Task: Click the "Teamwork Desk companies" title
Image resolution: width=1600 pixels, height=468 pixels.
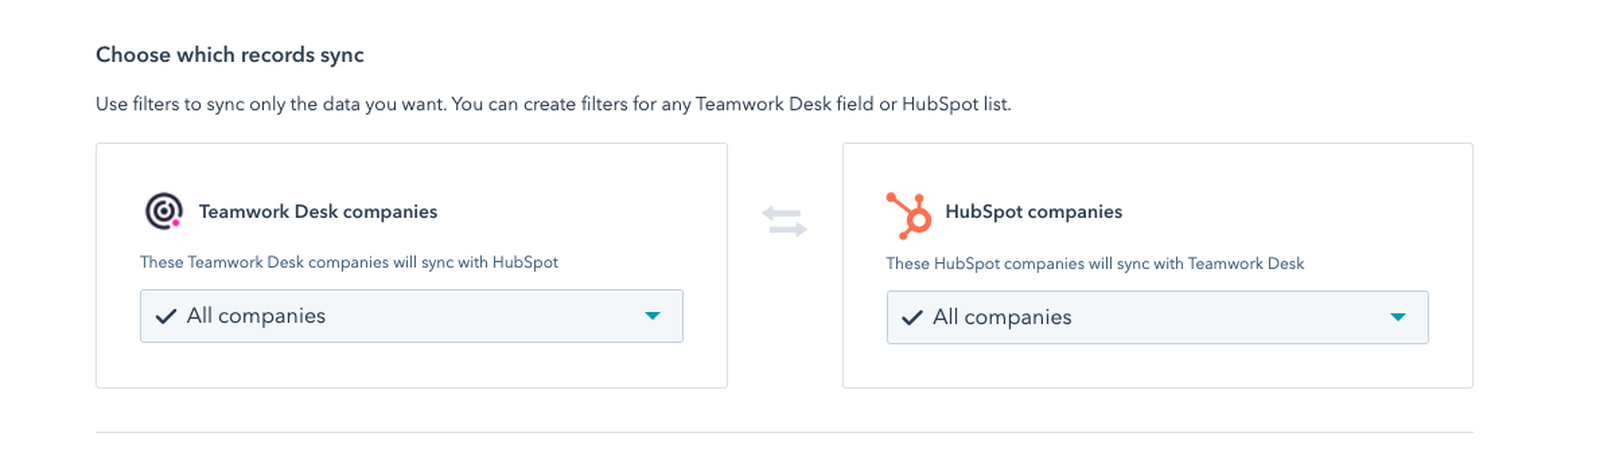Action: point(318,212)
